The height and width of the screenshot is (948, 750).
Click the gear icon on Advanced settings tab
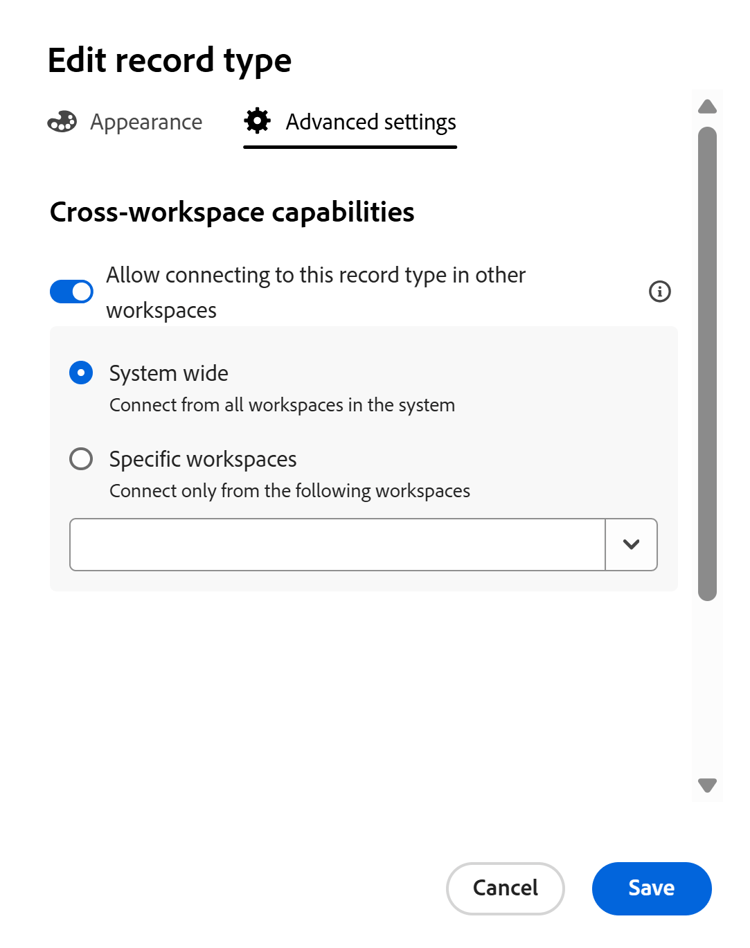(x=257, y=121)
